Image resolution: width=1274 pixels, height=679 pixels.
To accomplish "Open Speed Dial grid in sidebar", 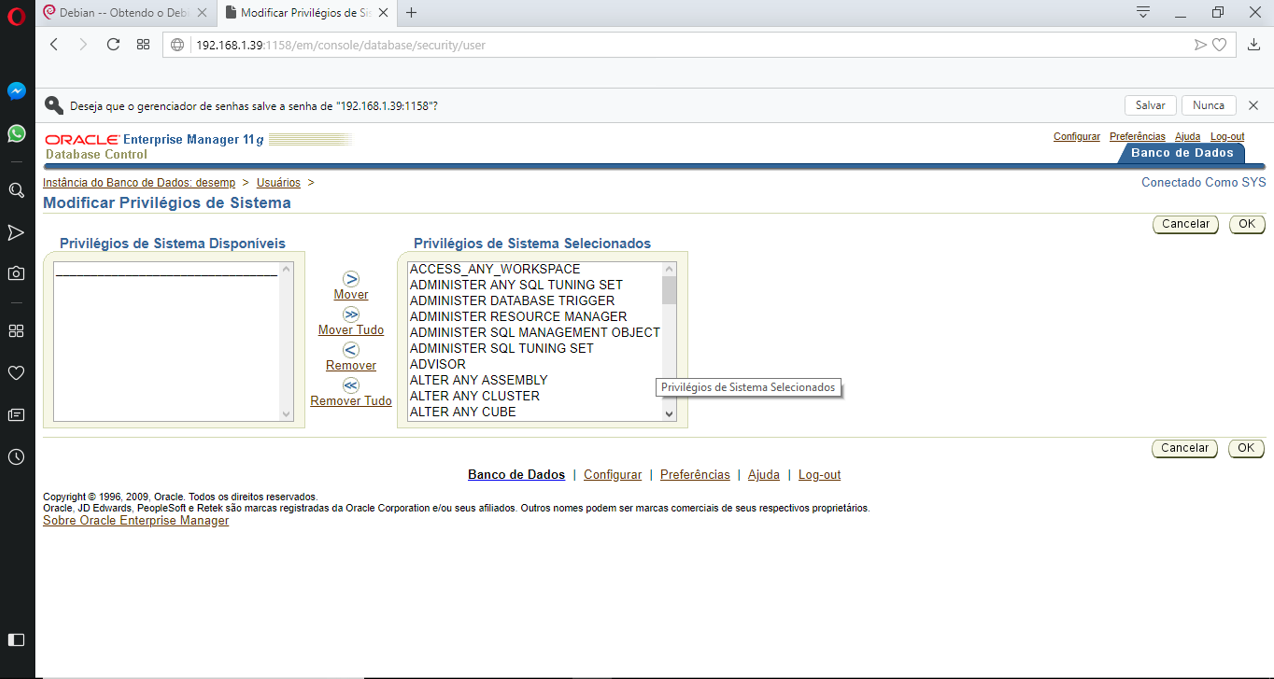I will [16, 331].
